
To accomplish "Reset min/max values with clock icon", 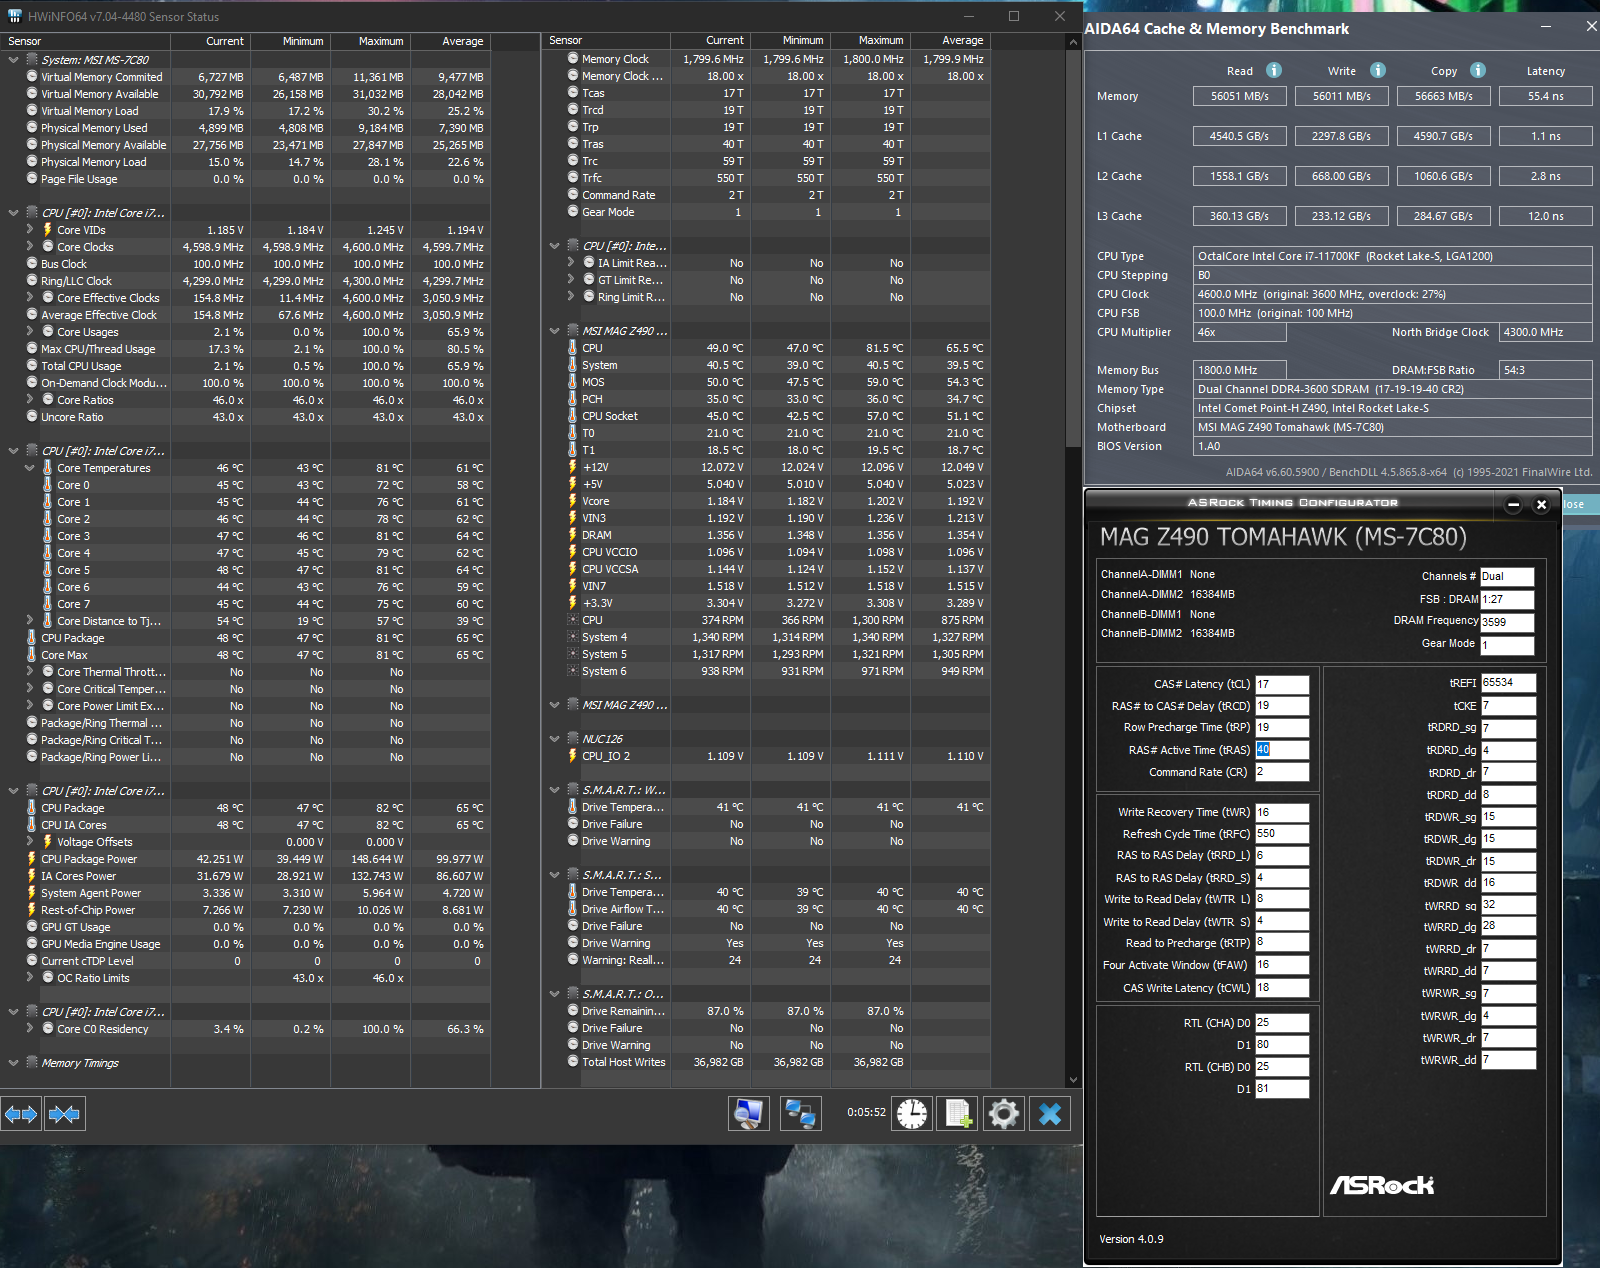I will point(912,1113).
